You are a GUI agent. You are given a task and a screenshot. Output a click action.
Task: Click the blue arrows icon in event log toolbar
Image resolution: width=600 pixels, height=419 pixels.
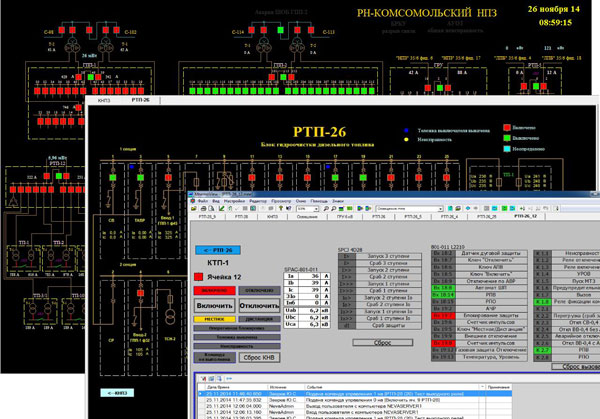229,378
